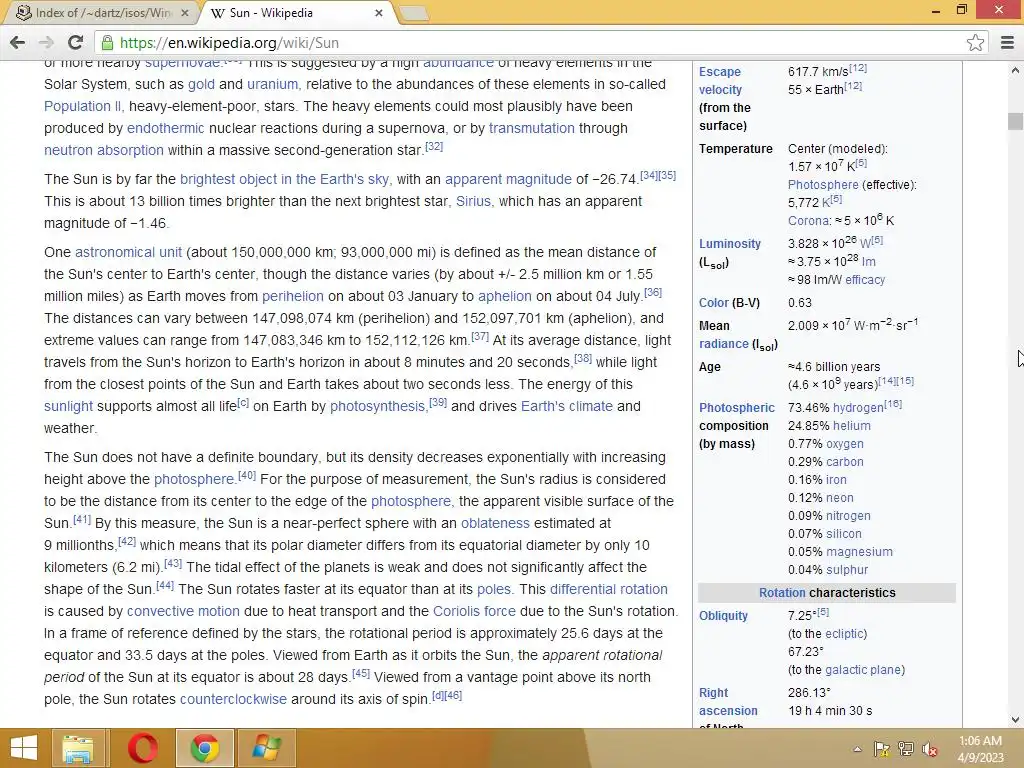Screen dimensions: 1024x768
Task: Open the ecliptic link
Action: pos(844,634)
